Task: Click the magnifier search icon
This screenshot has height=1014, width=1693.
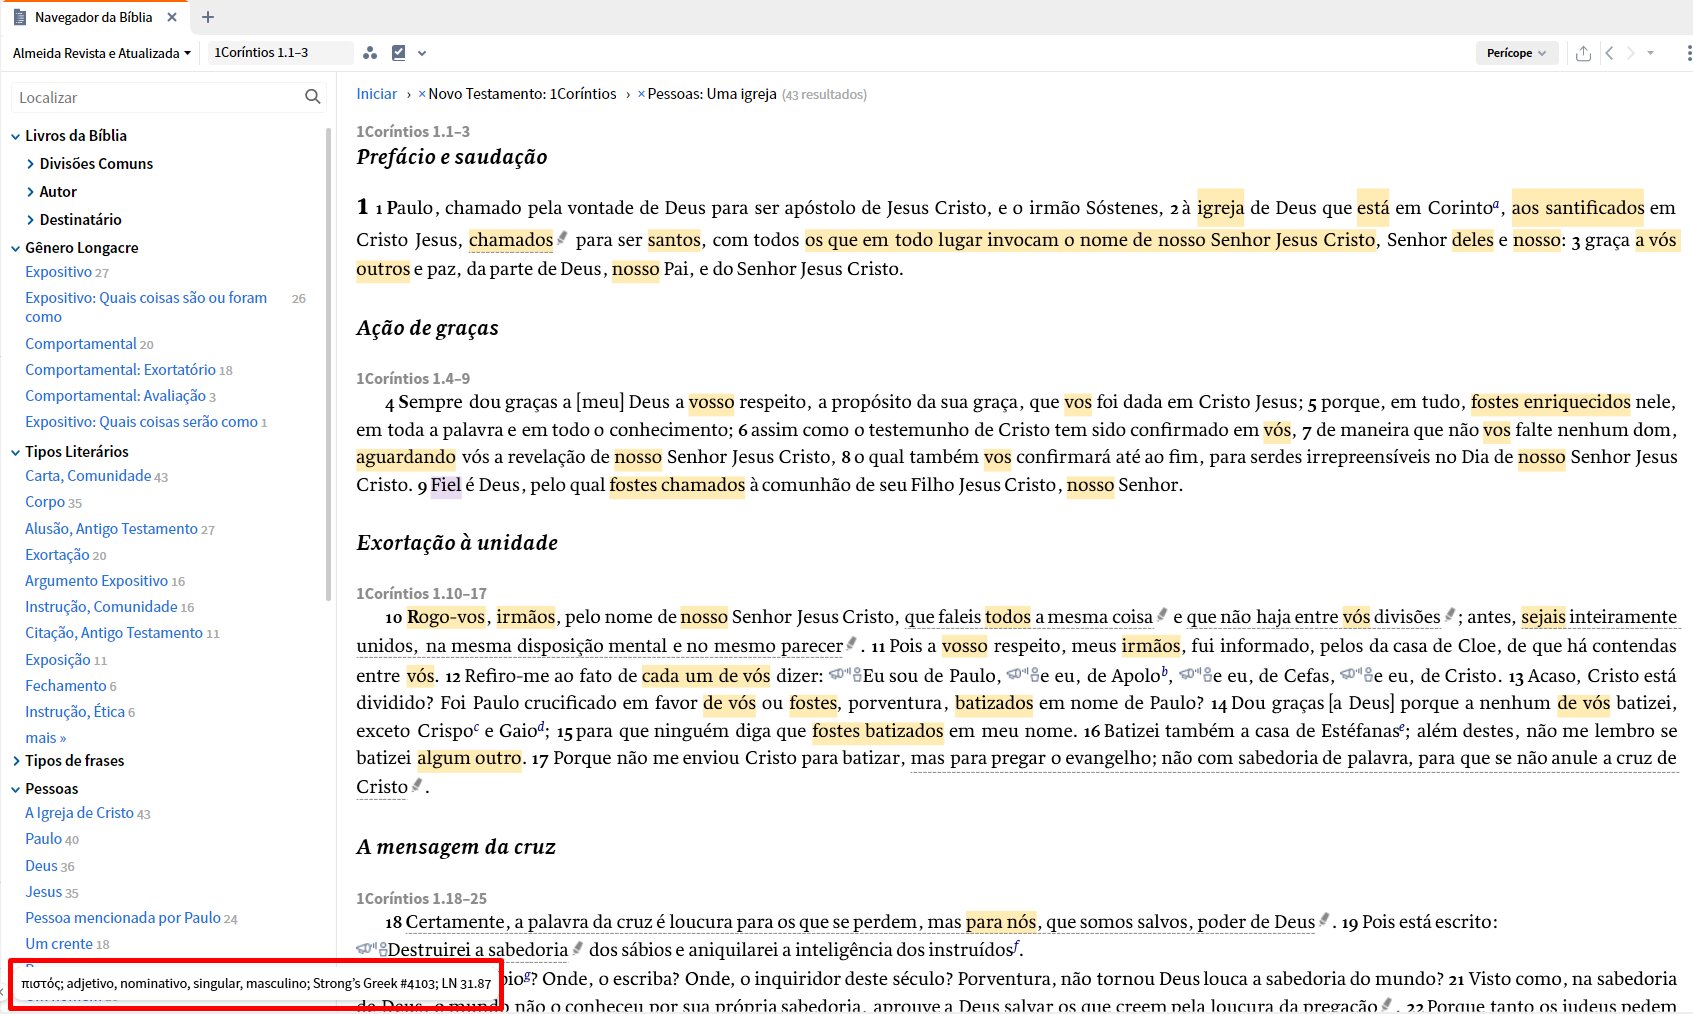Action: click(x=313, y=97)
